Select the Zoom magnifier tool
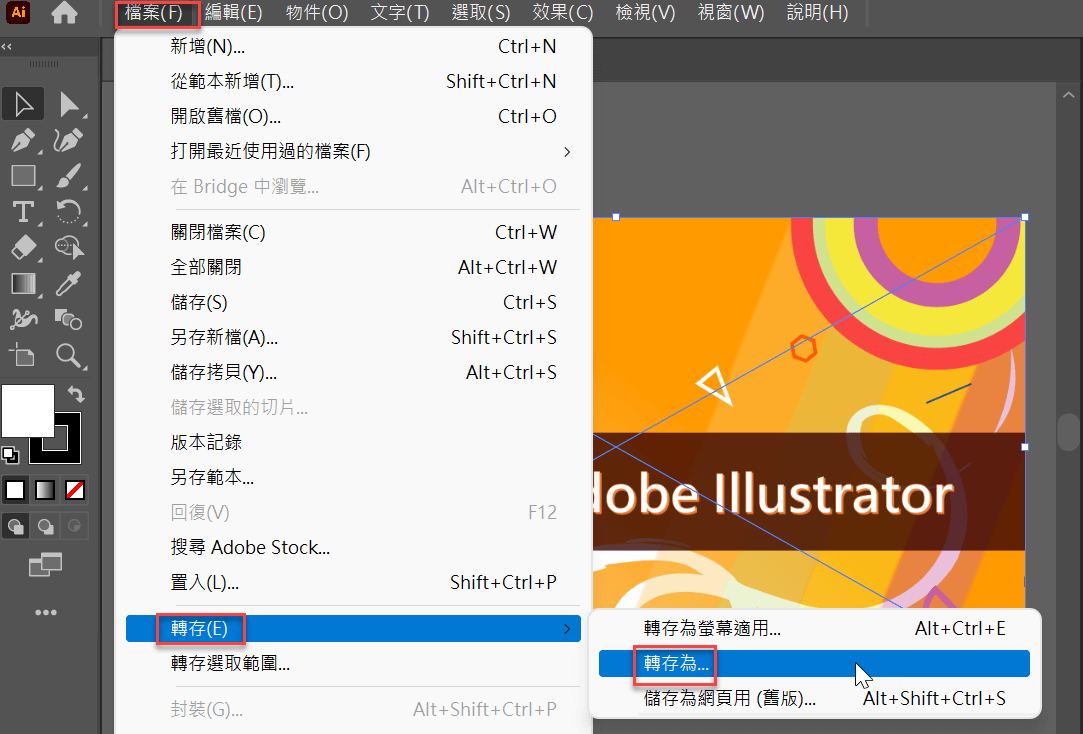Viewport: 1083px width, 734px height. (x=68, y=355)
